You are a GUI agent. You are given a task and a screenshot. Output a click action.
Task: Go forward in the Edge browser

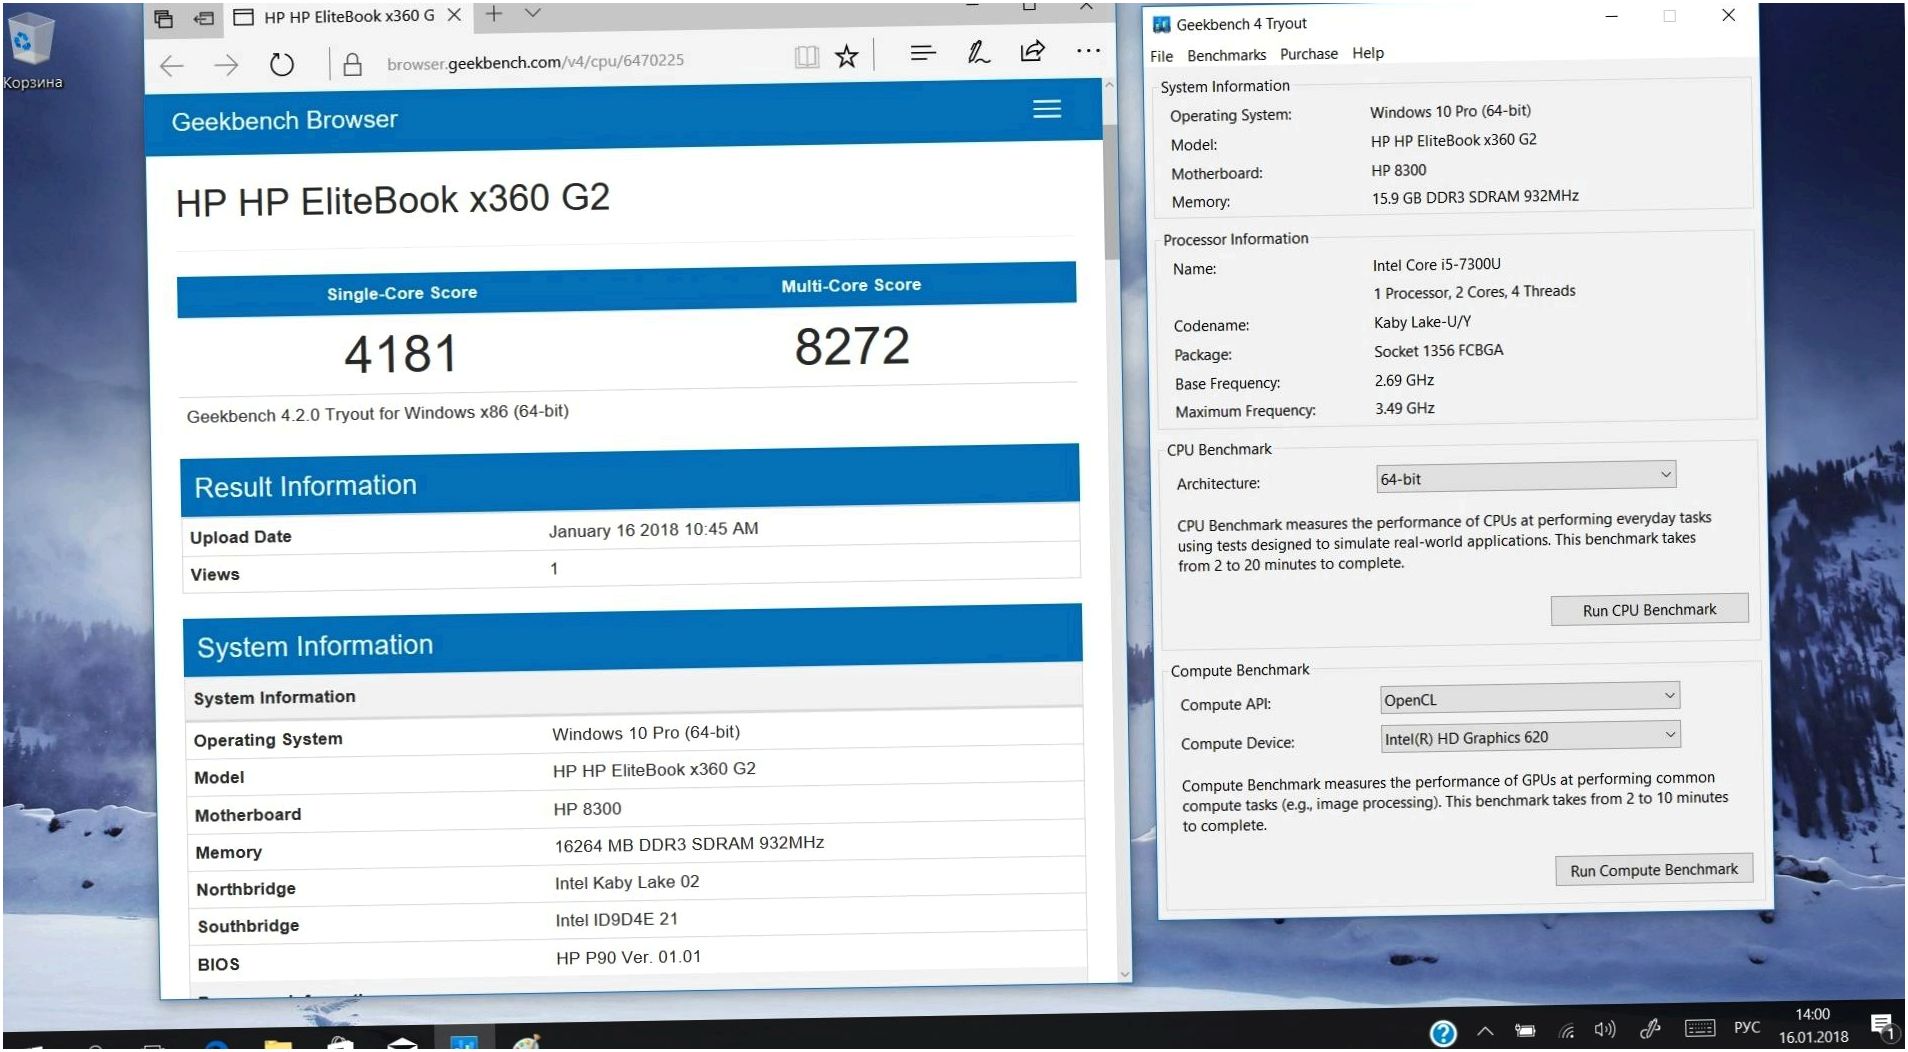tap(227, 66)
